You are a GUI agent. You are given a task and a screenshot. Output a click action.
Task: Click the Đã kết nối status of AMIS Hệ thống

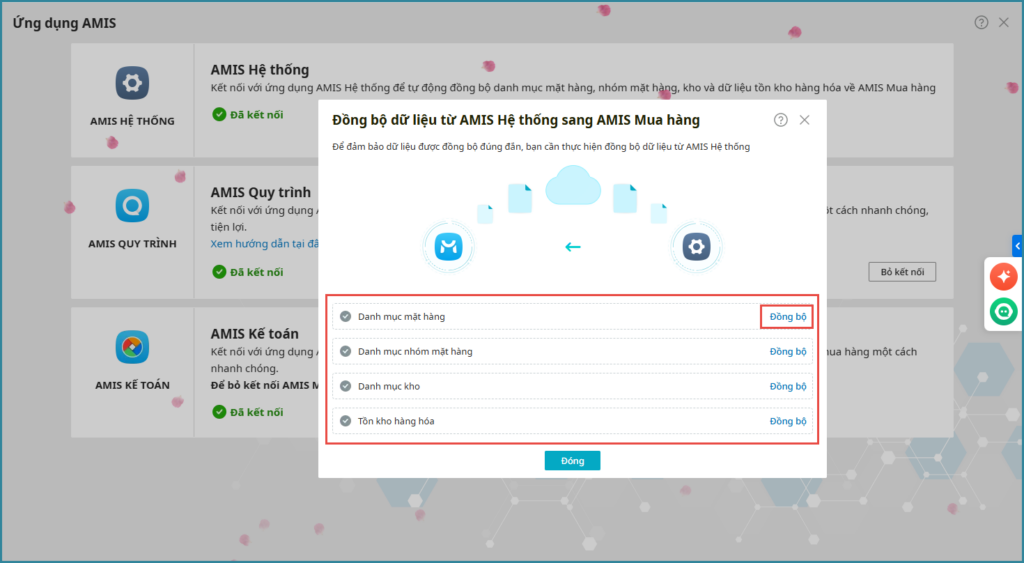(x=248, y=114)
